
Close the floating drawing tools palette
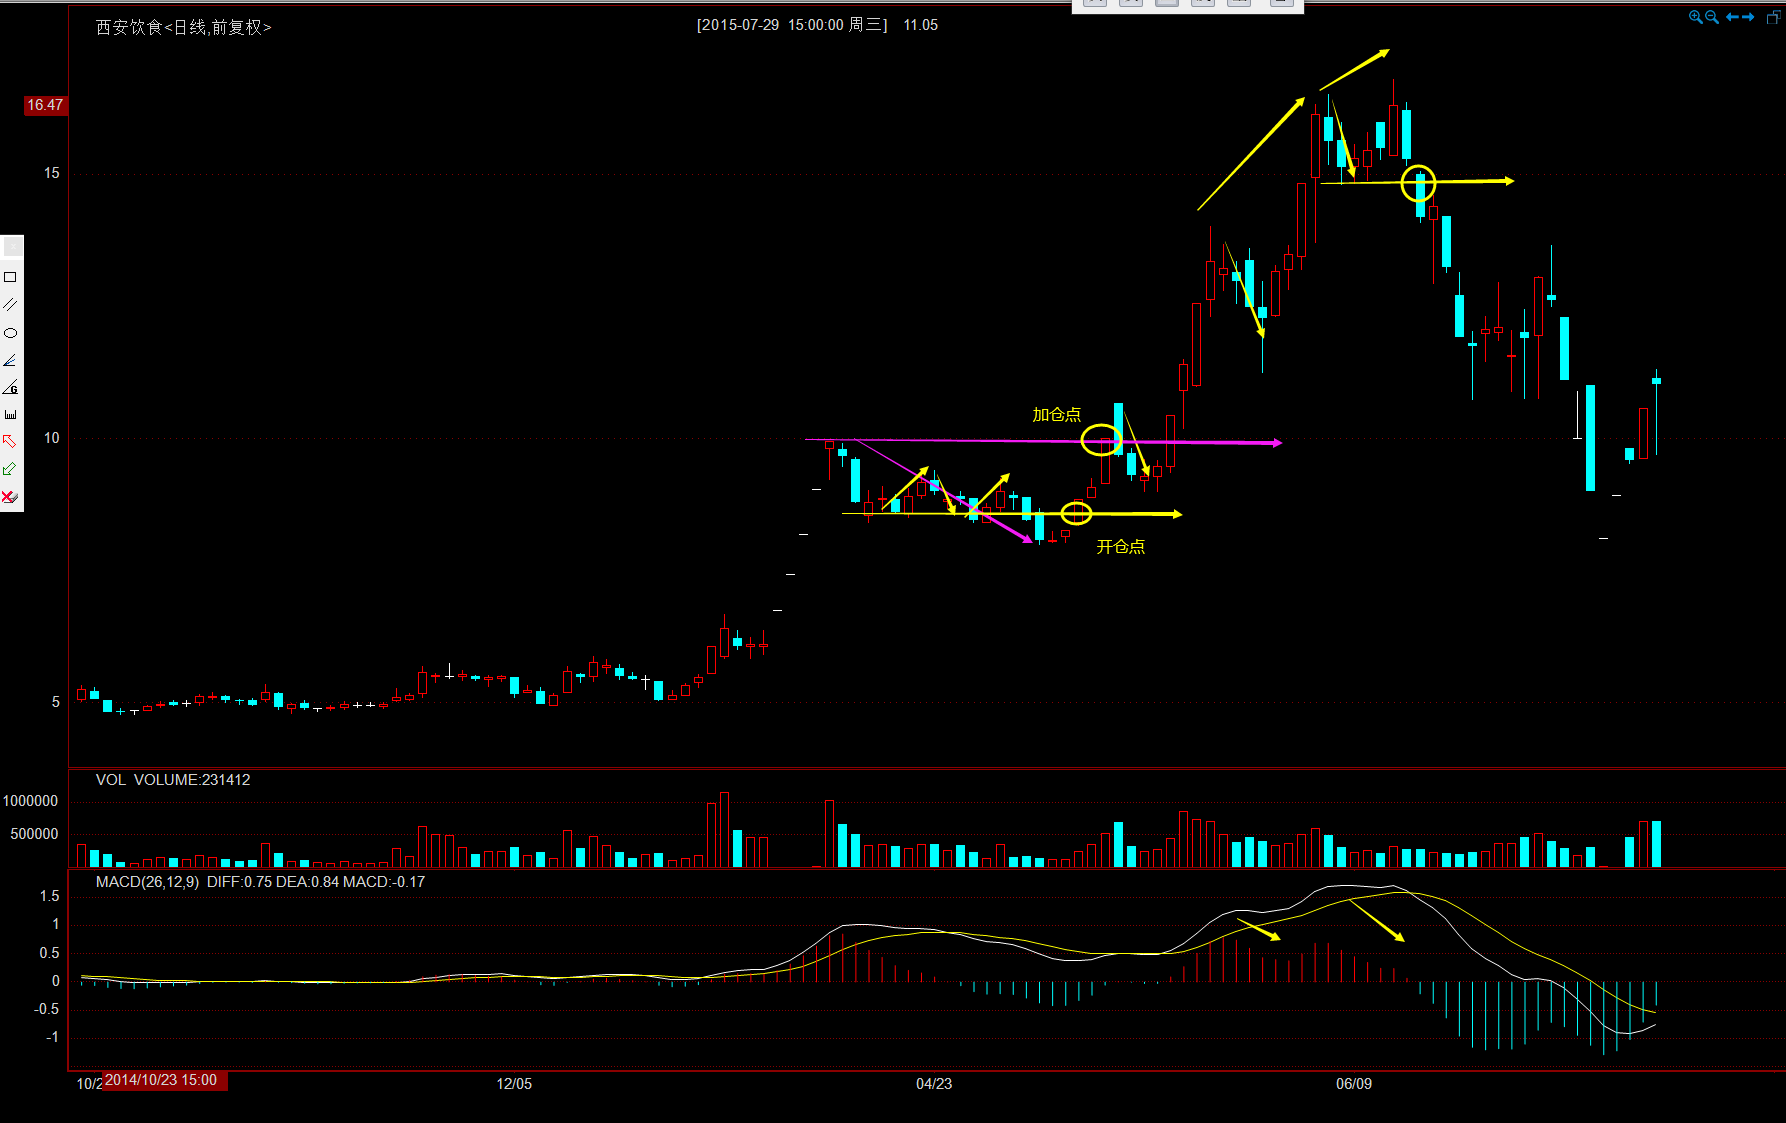pyautogui.click(x=11, y=247)
